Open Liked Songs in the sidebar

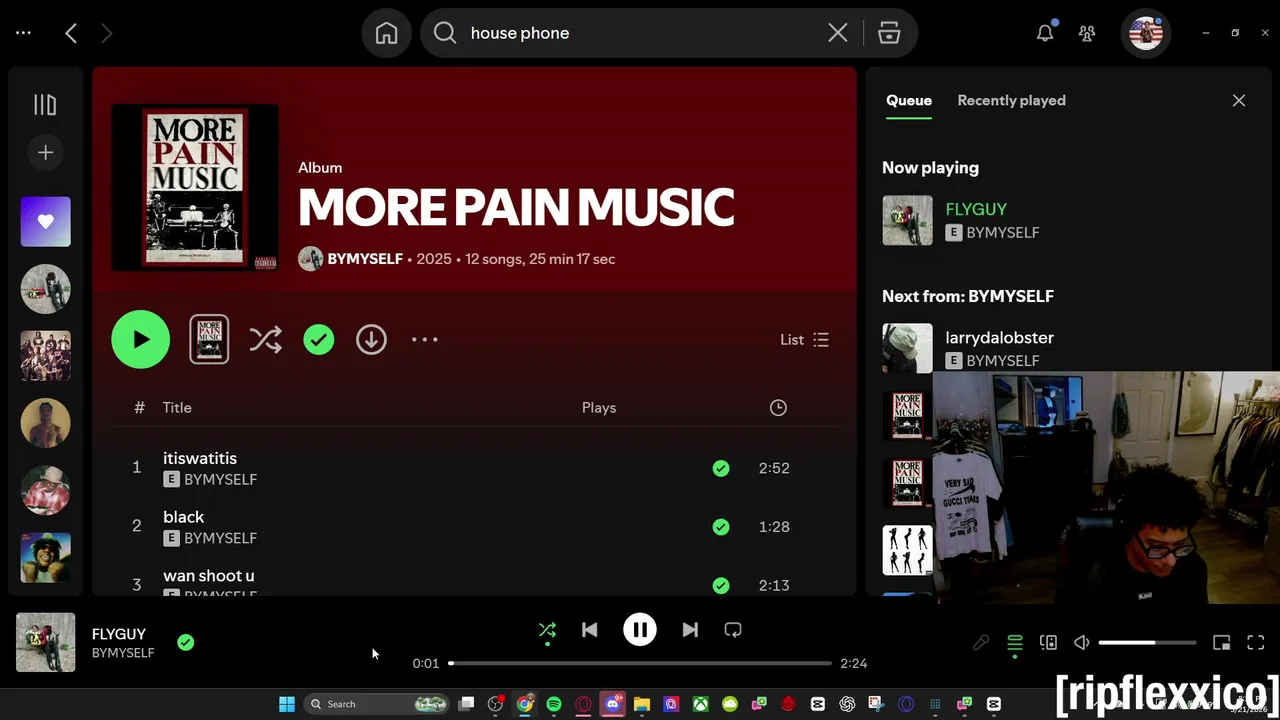[46, 221]
